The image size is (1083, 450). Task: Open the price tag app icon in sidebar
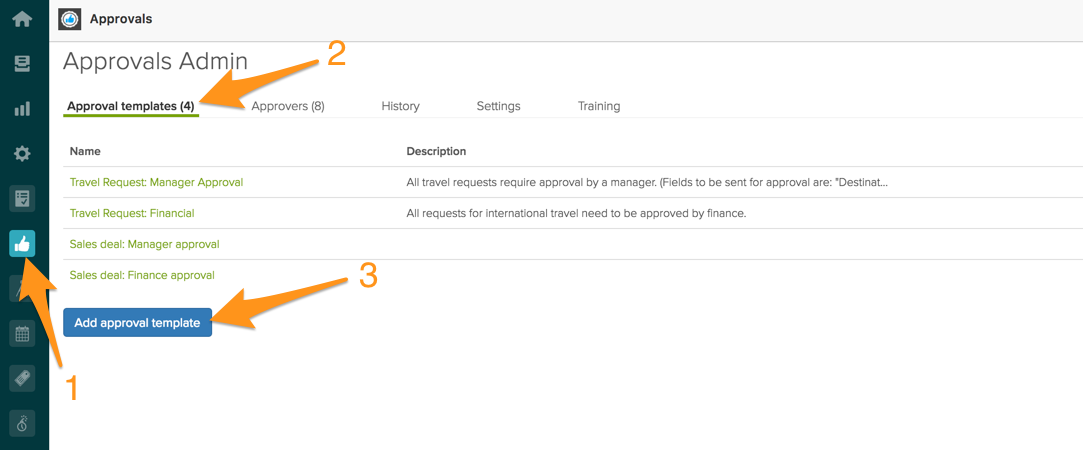[22, 378]
